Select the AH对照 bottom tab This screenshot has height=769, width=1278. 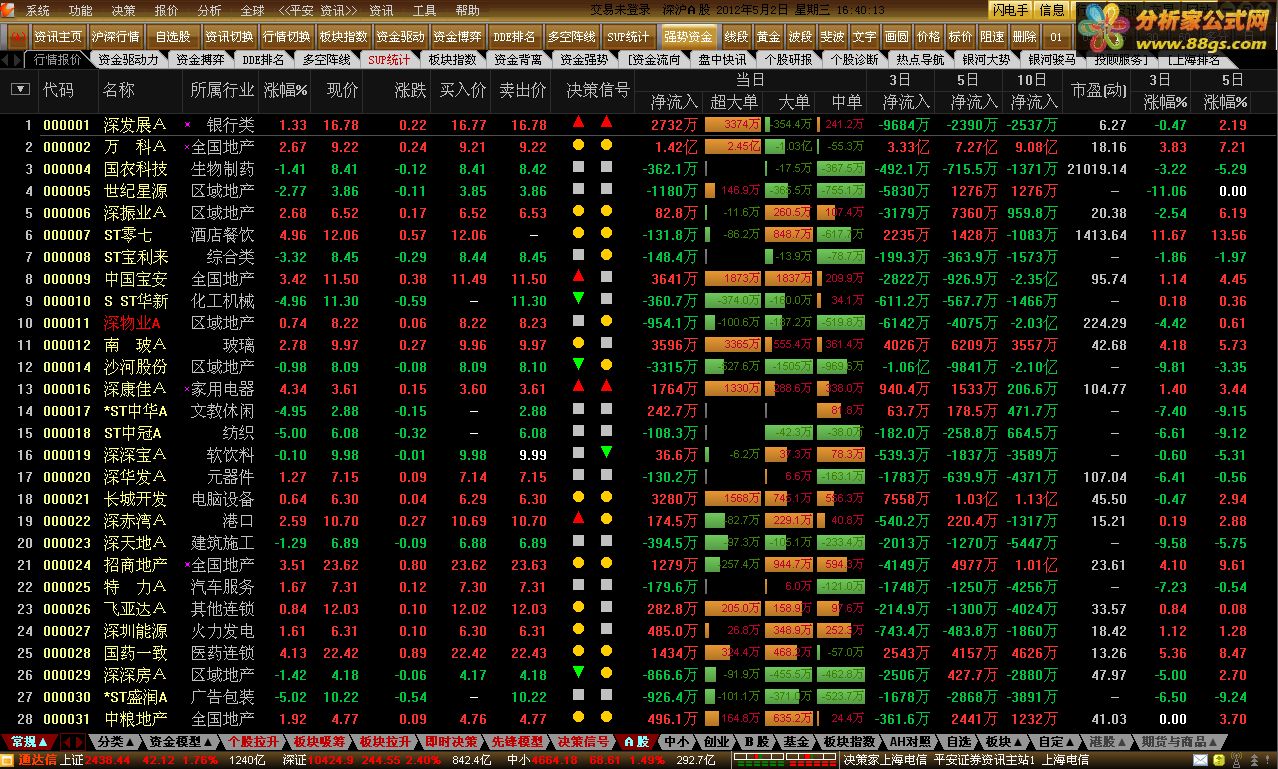(x=912, y=742)
